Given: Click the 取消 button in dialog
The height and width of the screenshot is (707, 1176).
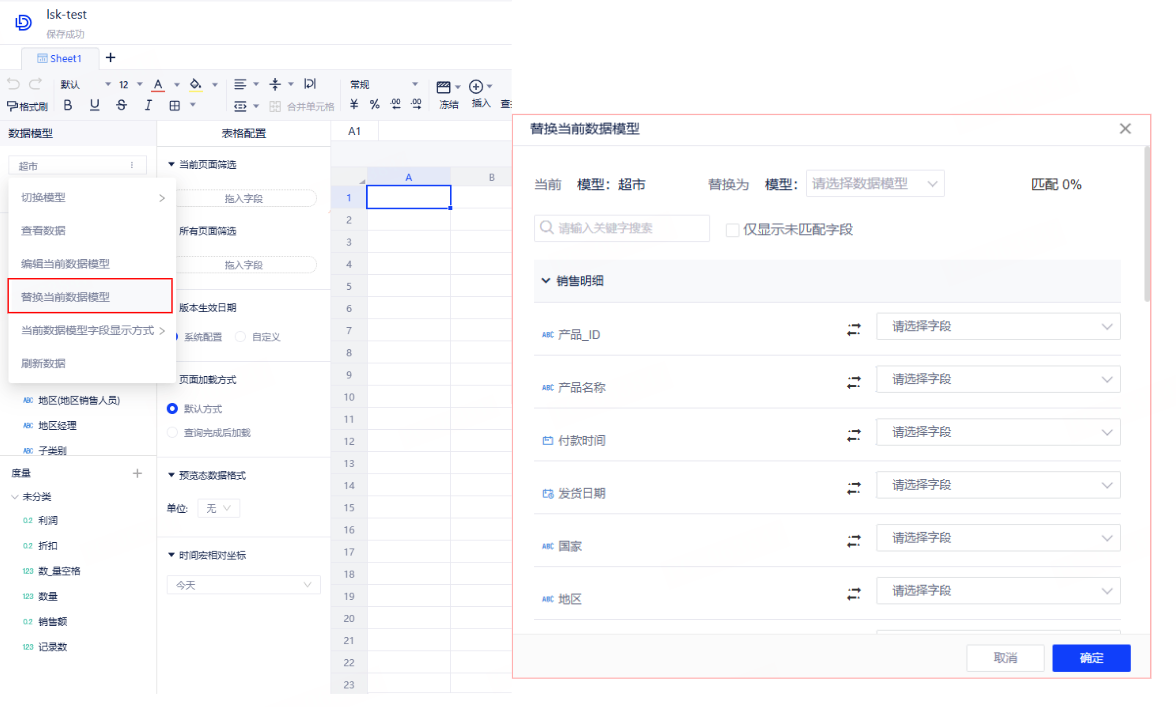Looking at the screenshot, I should [x=1005, y=658].
